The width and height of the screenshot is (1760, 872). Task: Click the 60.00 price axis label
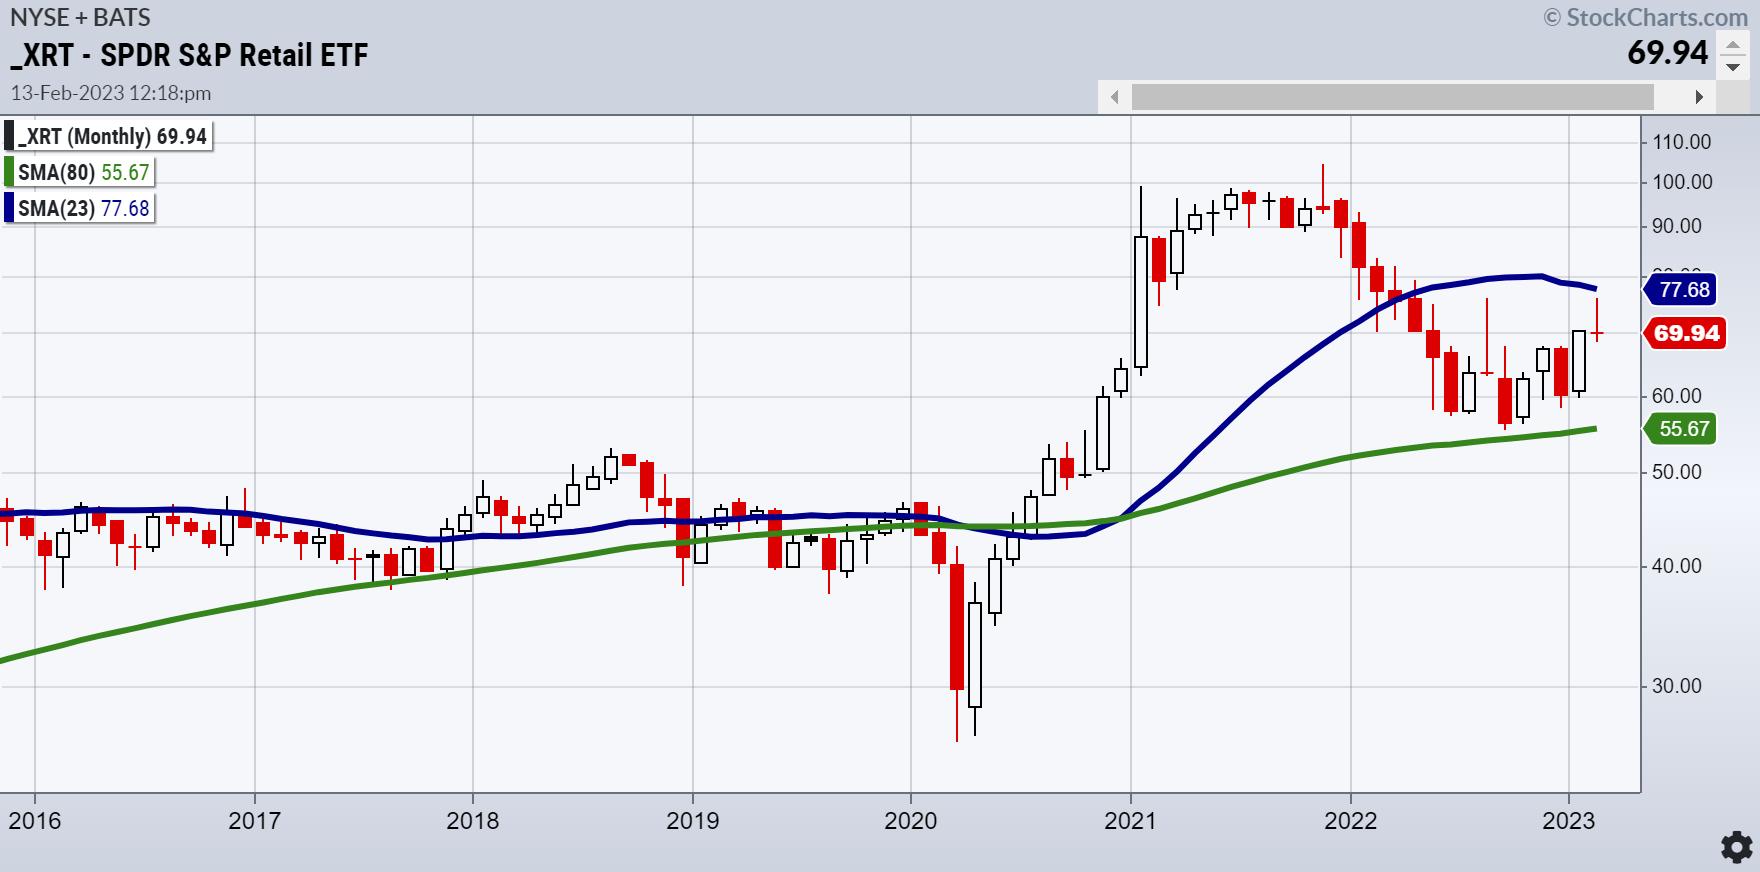click(x=1678, y=397)
